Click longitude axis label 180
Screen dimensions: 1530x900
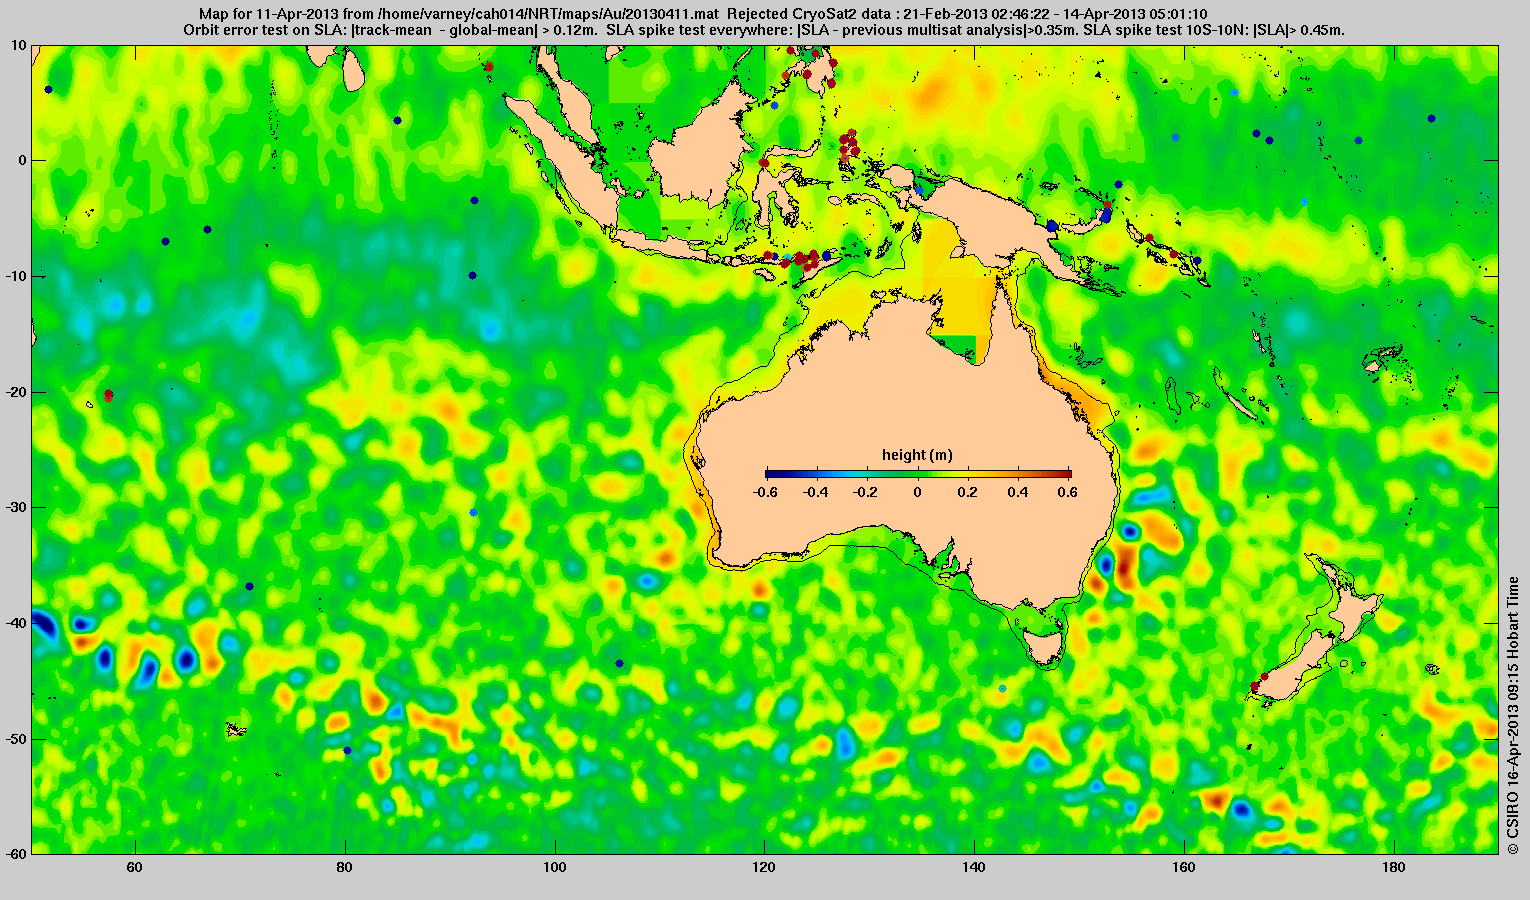click(x=1395, y=867)
